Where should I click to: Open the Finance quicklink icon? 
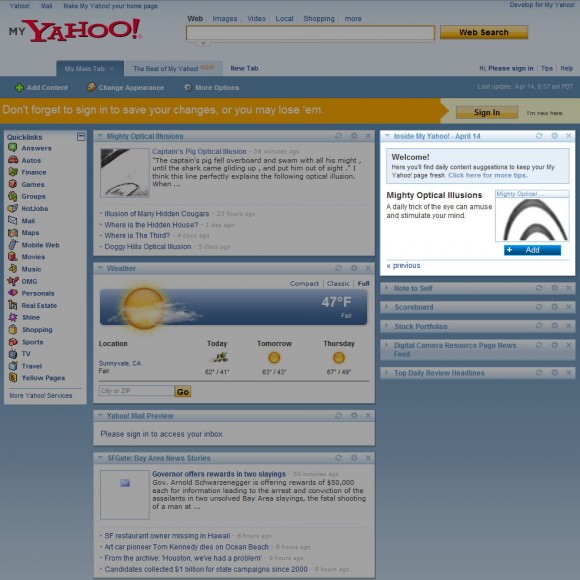[13, 172]
